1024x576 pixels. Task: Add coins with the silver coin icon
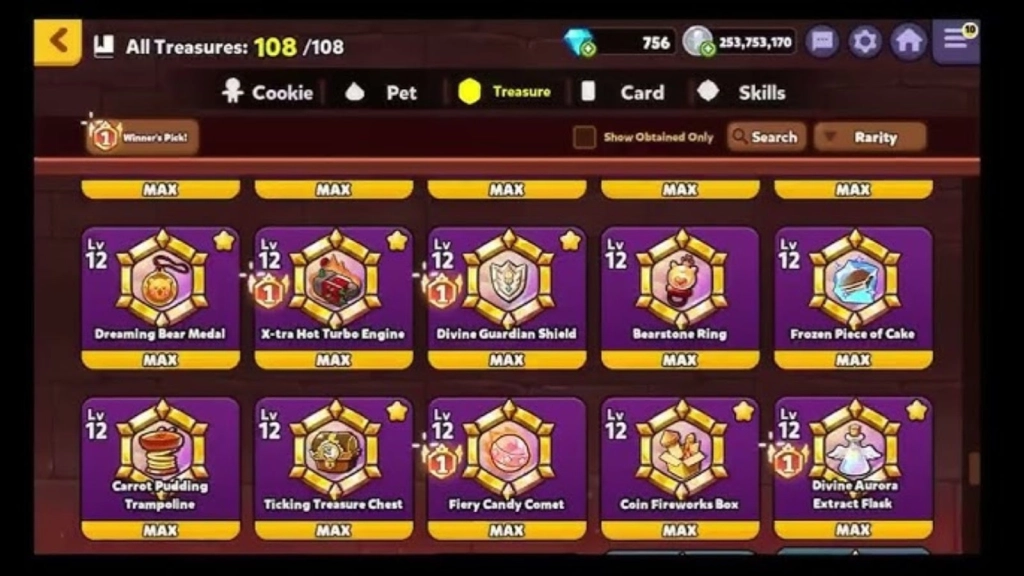tap(698, 42)
